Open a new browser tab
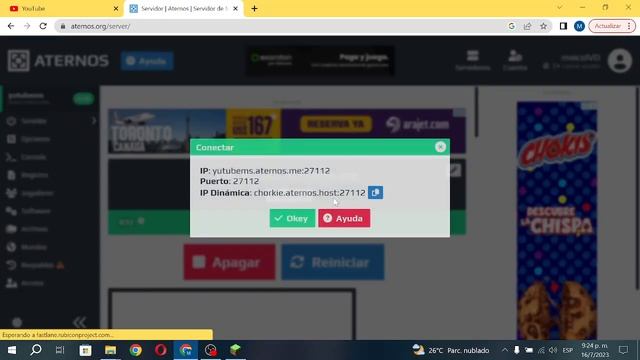This screenshot has height=360, width=640. pos(254,8)
